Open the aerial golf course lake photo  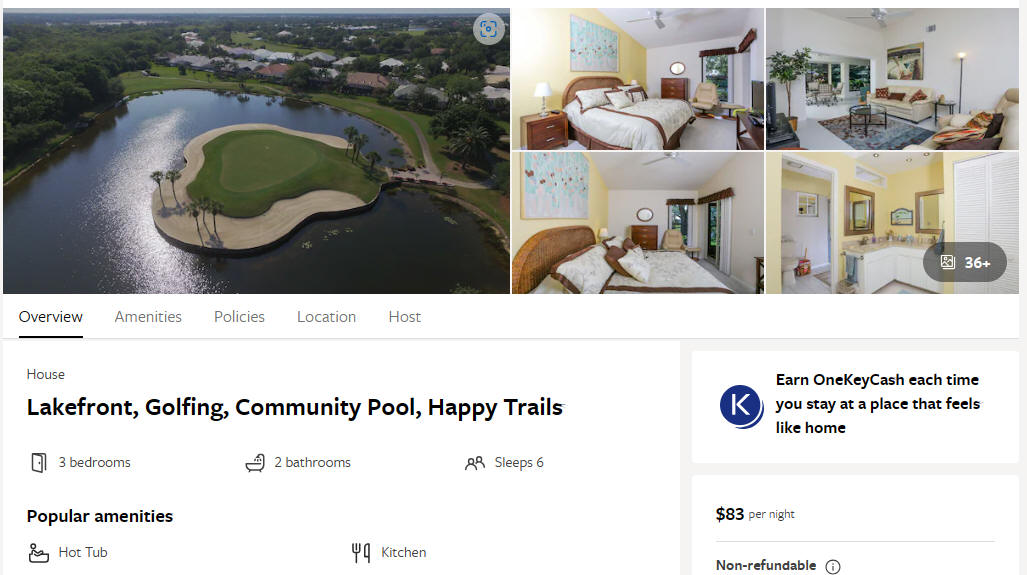click(x=256, y=151)
